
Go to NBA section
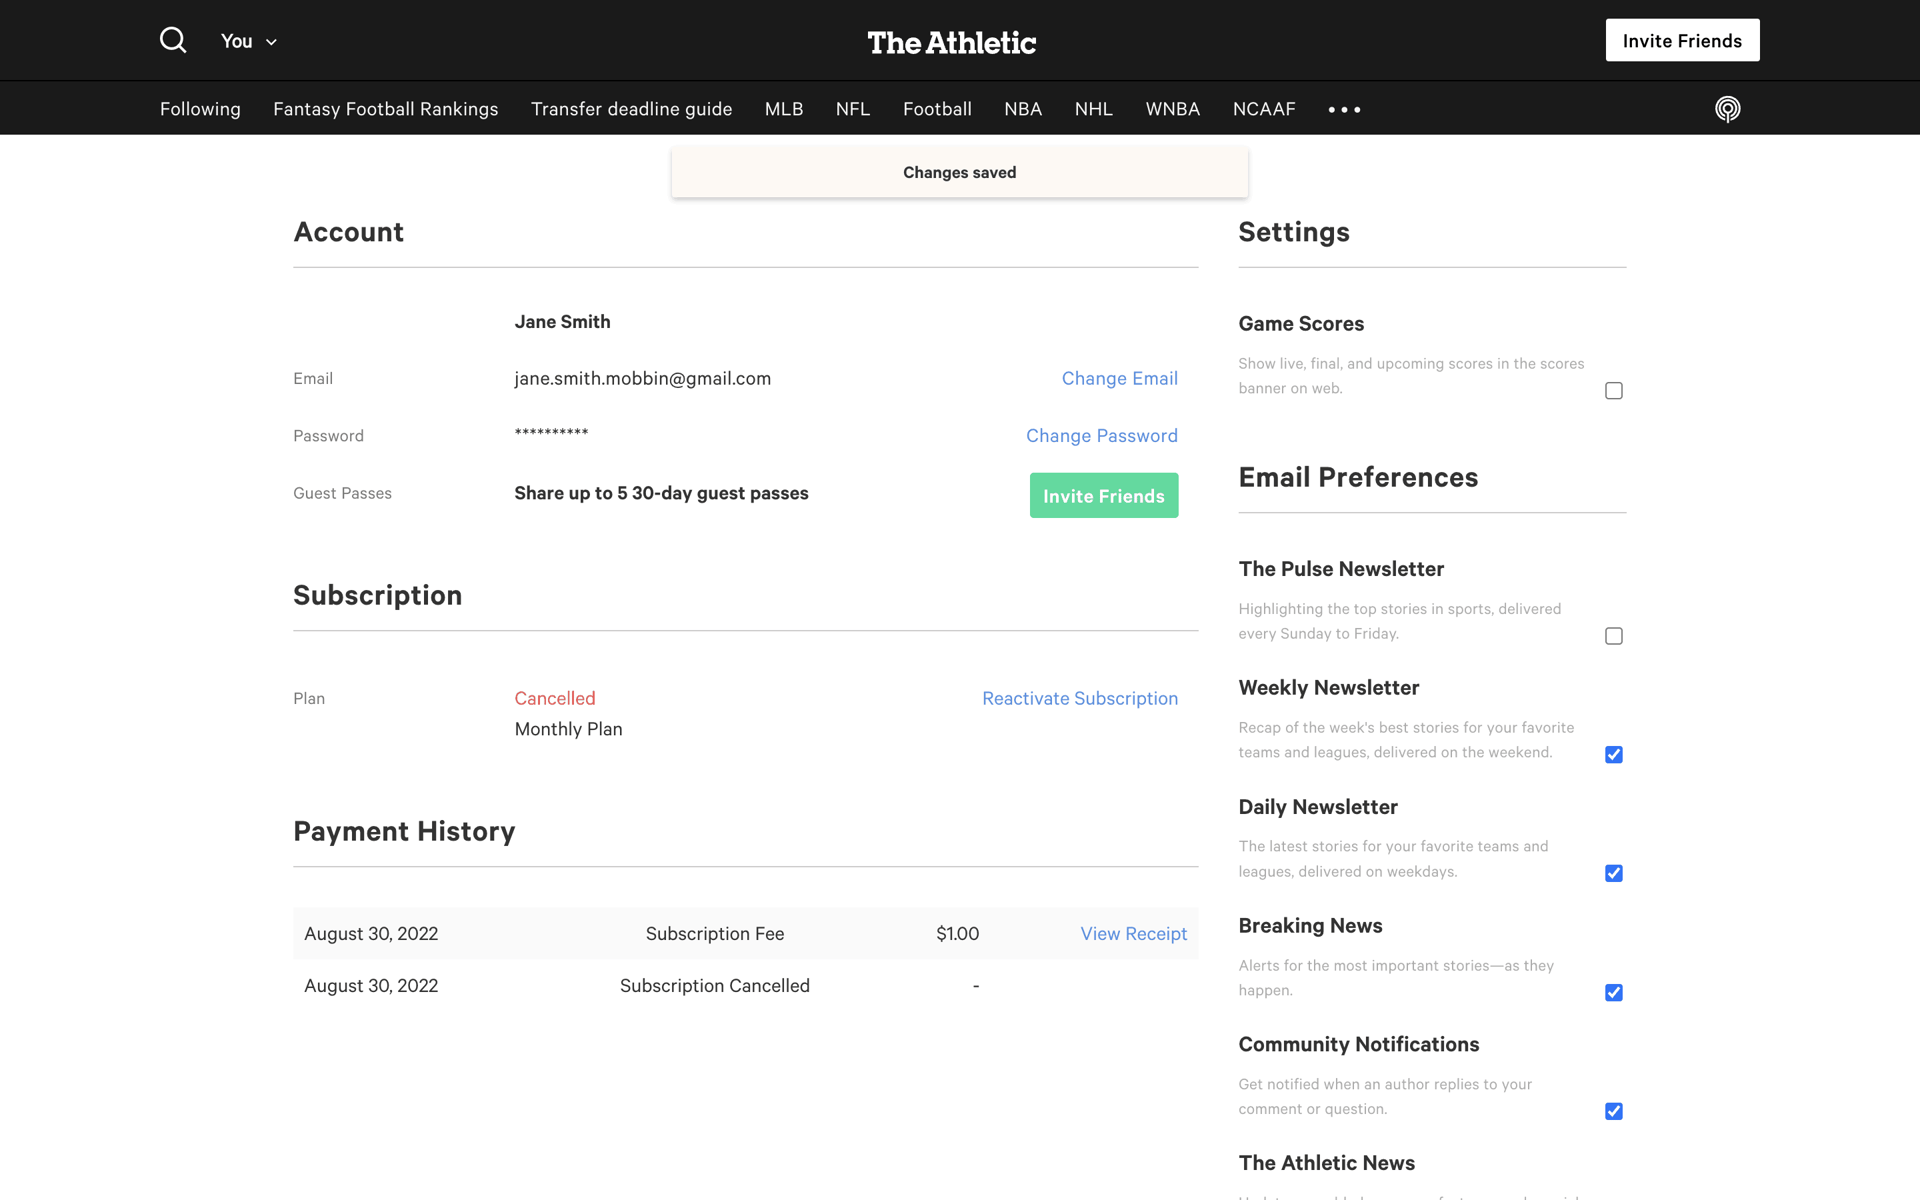[1023, 109]
